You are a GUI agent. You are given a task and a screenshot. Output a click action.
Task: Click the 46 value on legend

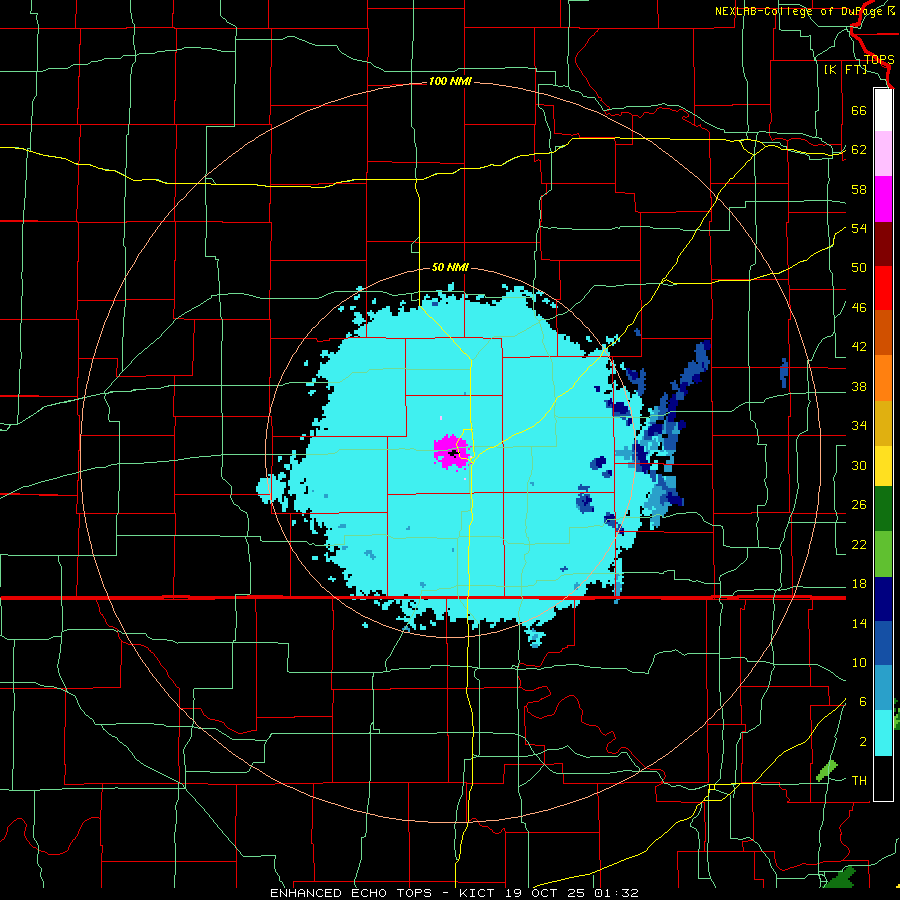[x=859, y=308]
